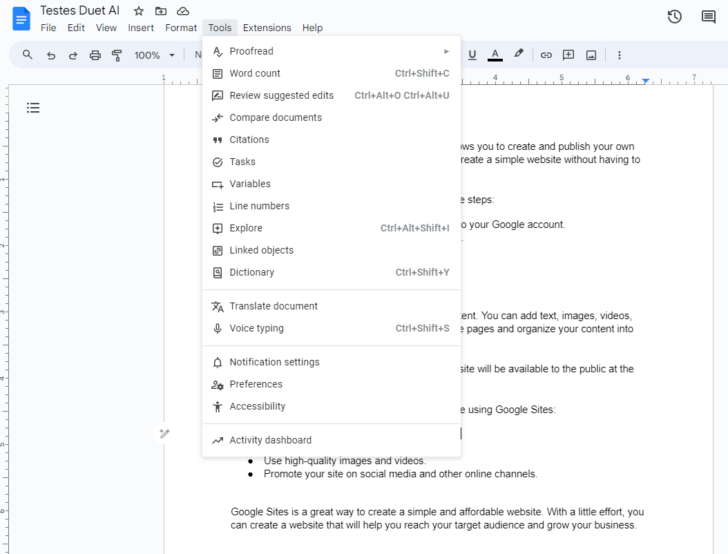Open the 100% zoom dropdown
The image size is (728, 554).
[x=155, y=55]
